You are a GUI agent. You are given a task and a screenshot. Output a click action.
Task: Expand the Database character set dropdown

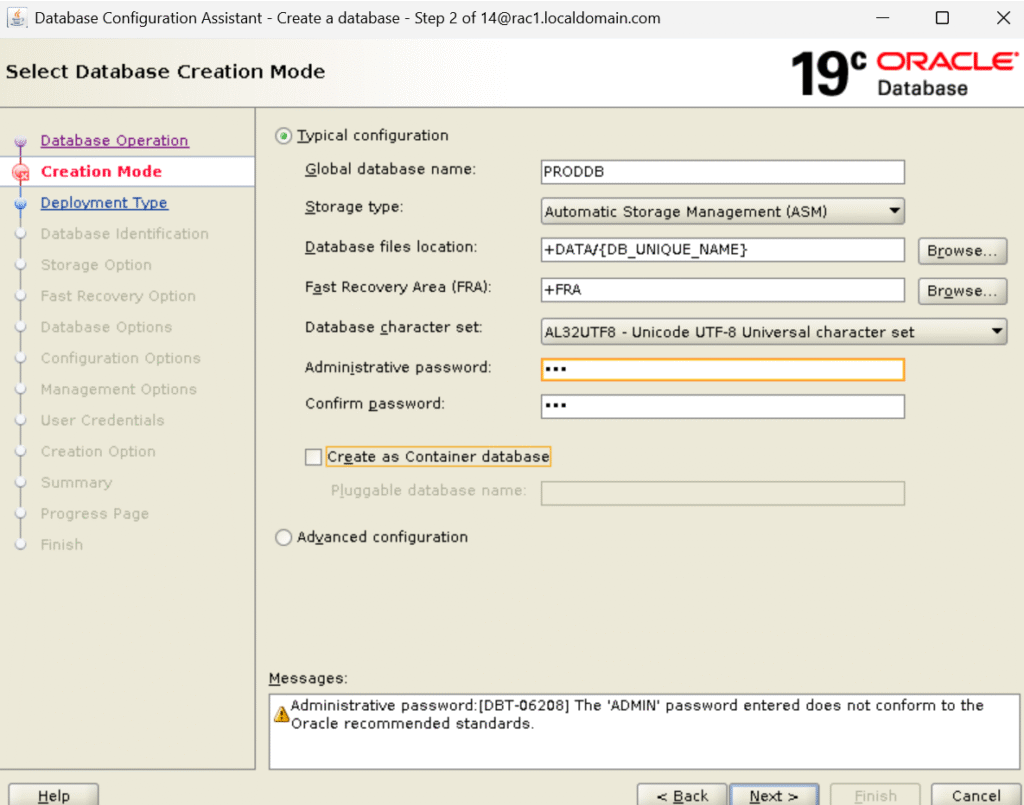pos(773,332)
